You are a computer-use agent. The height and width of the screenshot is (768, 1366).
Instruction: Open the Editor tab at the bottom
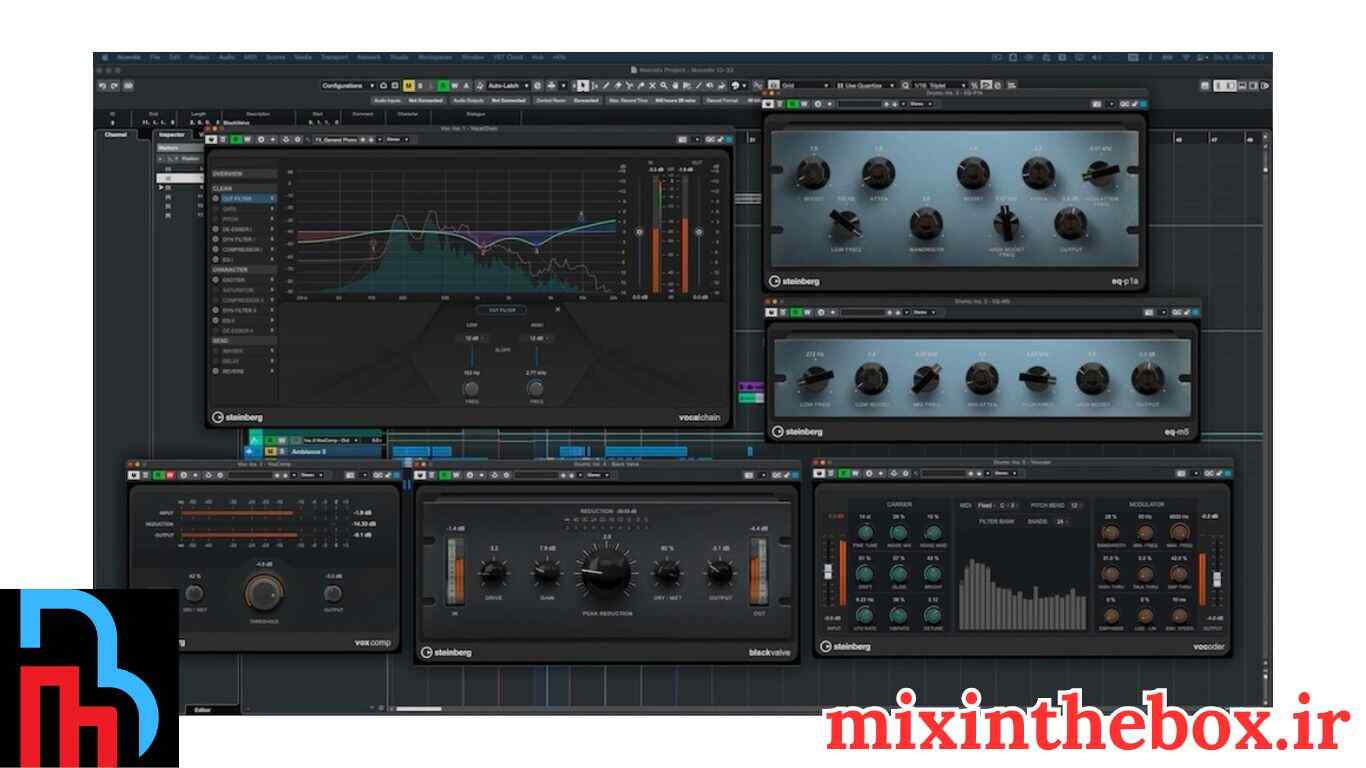[202, 709]
